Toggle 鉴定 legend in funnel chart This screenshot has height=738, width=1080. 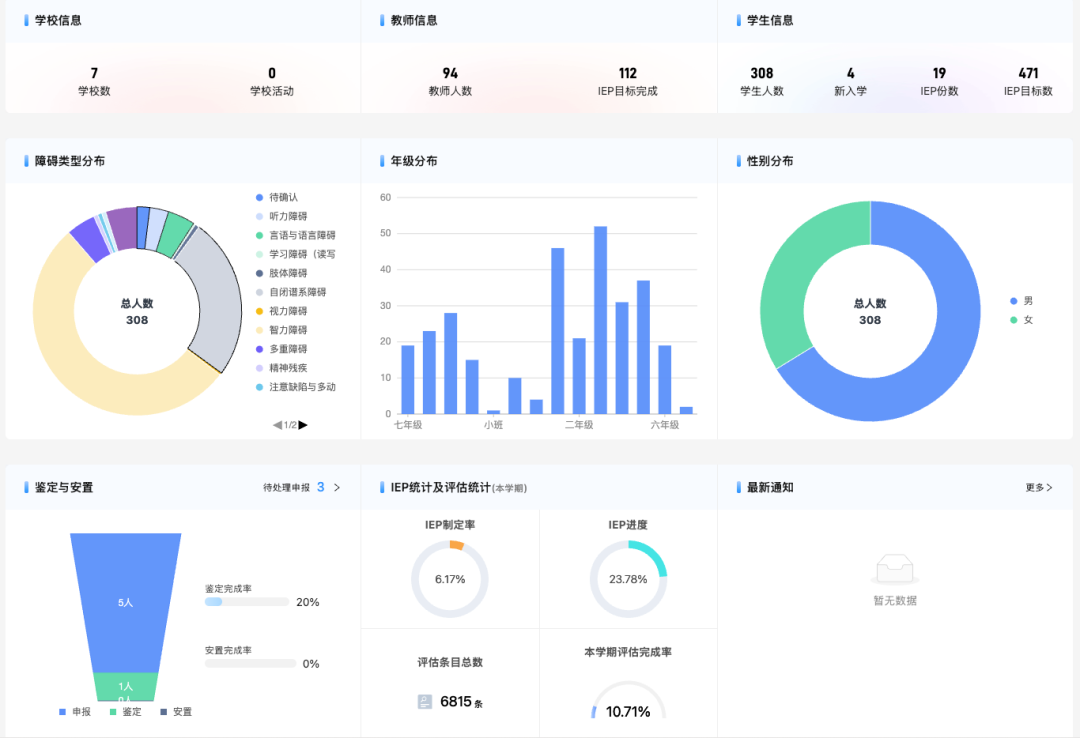125,712
